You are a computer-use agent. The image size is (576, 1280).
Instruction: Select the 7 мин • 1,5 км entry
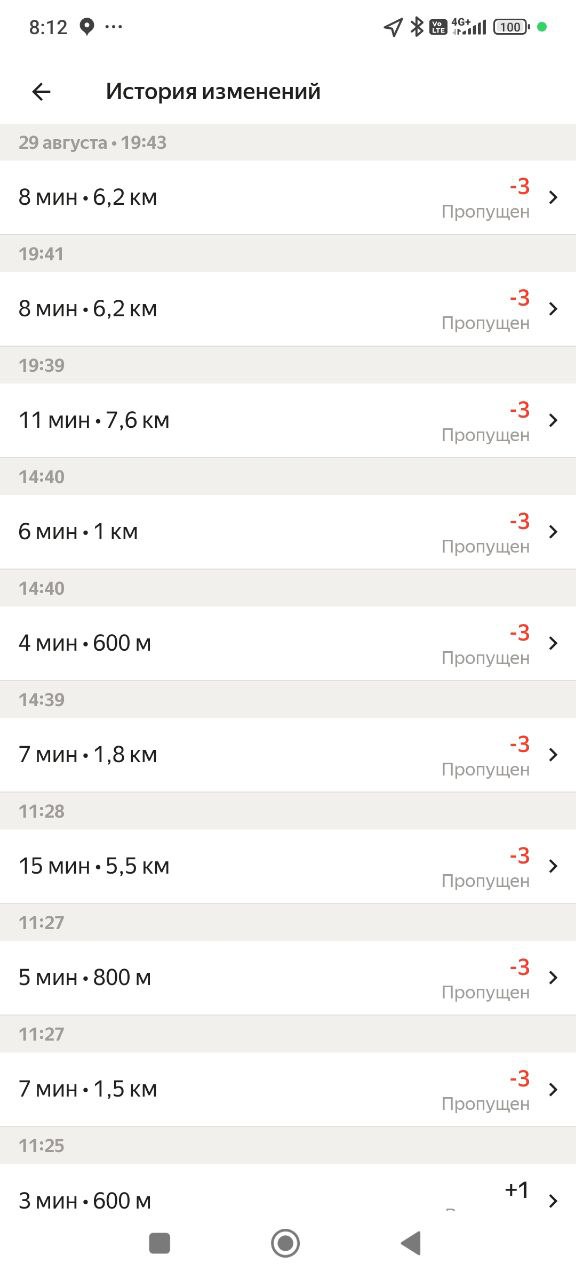pyautogui.click(x=288, y=1089)
